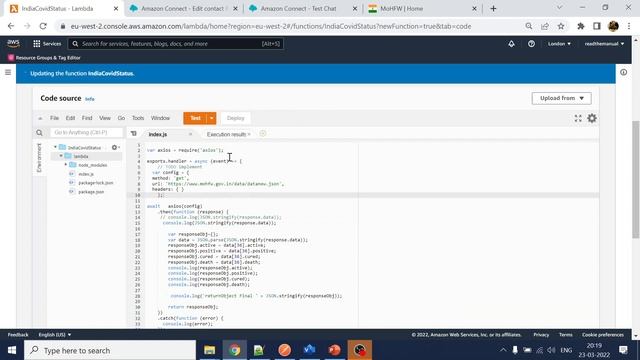Image resolution: width=640 pixels, height=360 pixels.
Task: Open the Chrome profile avatar
Action: pos(613,26)
